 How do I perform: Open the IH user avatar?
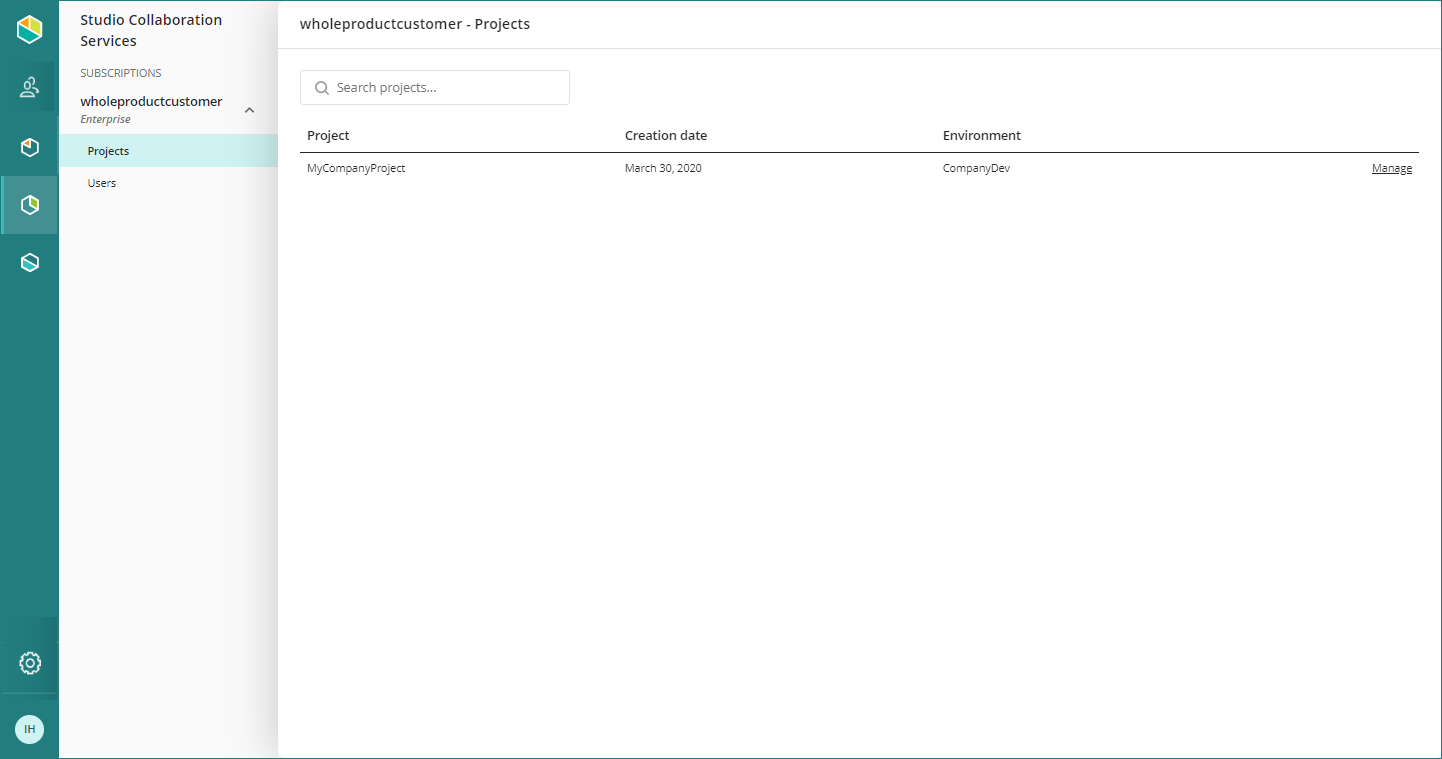coord(30,729)
